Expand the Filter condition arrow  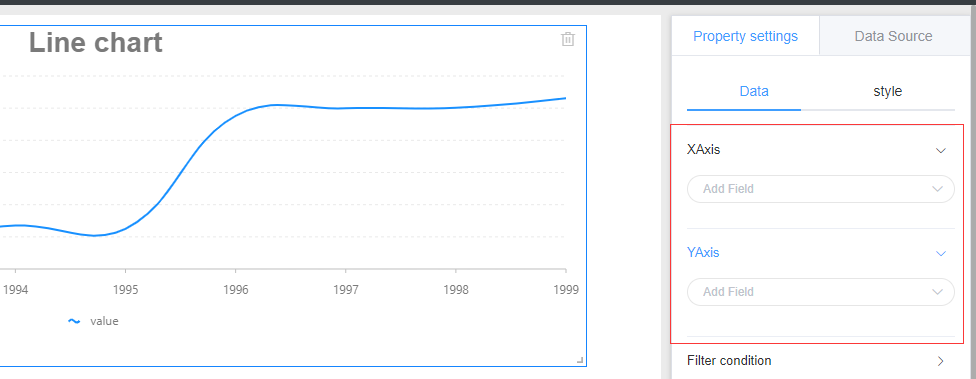[x=941, y=361]
